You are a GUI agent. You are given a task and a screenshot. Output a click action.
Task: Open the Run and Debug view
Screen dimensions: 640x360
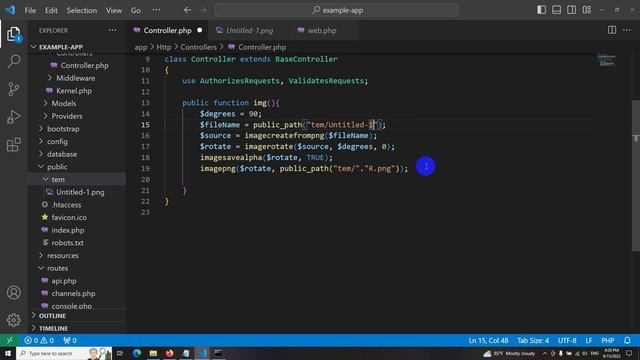(x=13, y=117)
